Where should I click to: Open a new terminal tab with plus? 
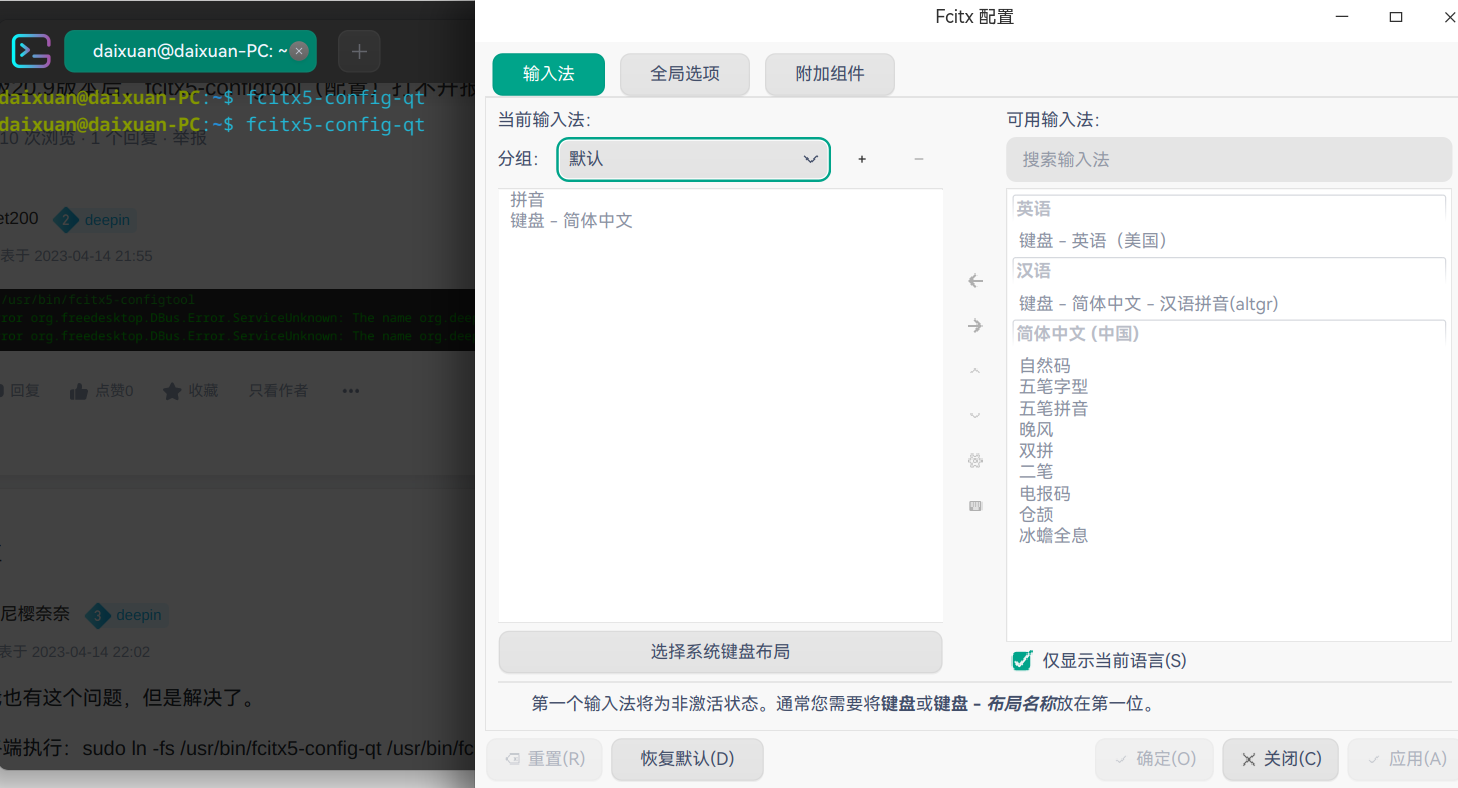click(360, 51)
